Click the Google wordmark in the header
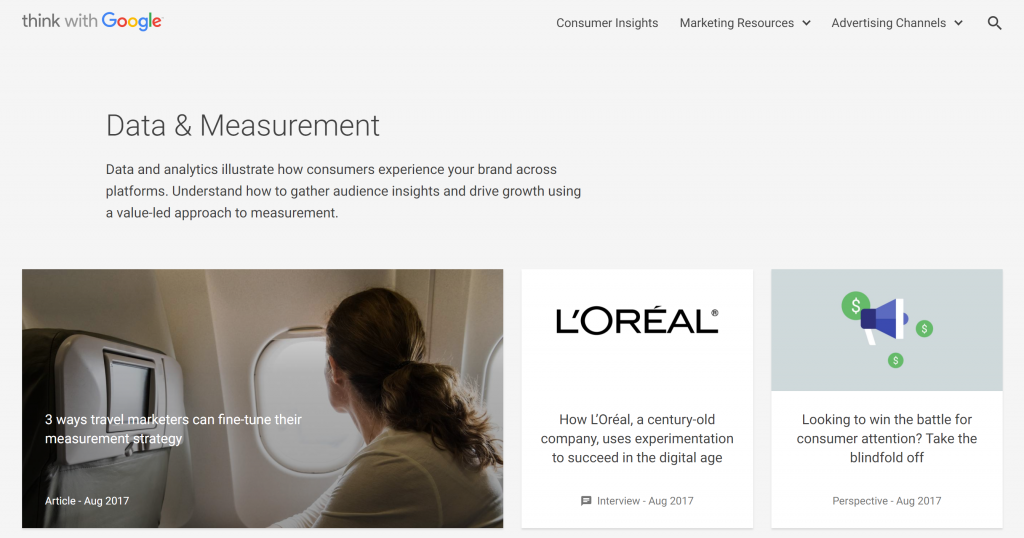This screenshot has height=538, width=1024. click(132, 21)
